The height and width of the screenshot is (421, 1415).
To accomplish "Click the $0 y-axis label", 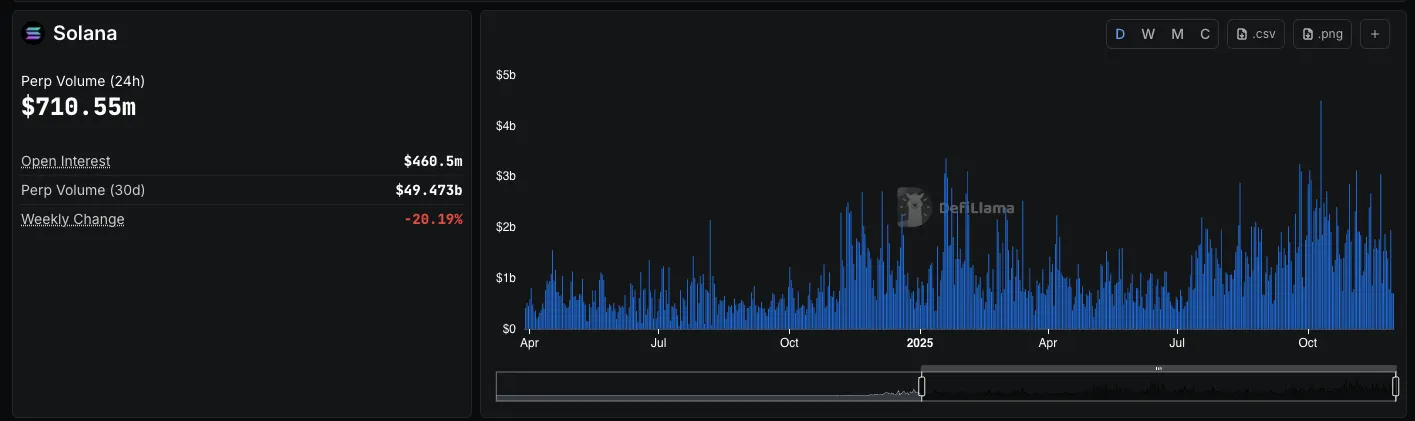I will click(509, 328).
